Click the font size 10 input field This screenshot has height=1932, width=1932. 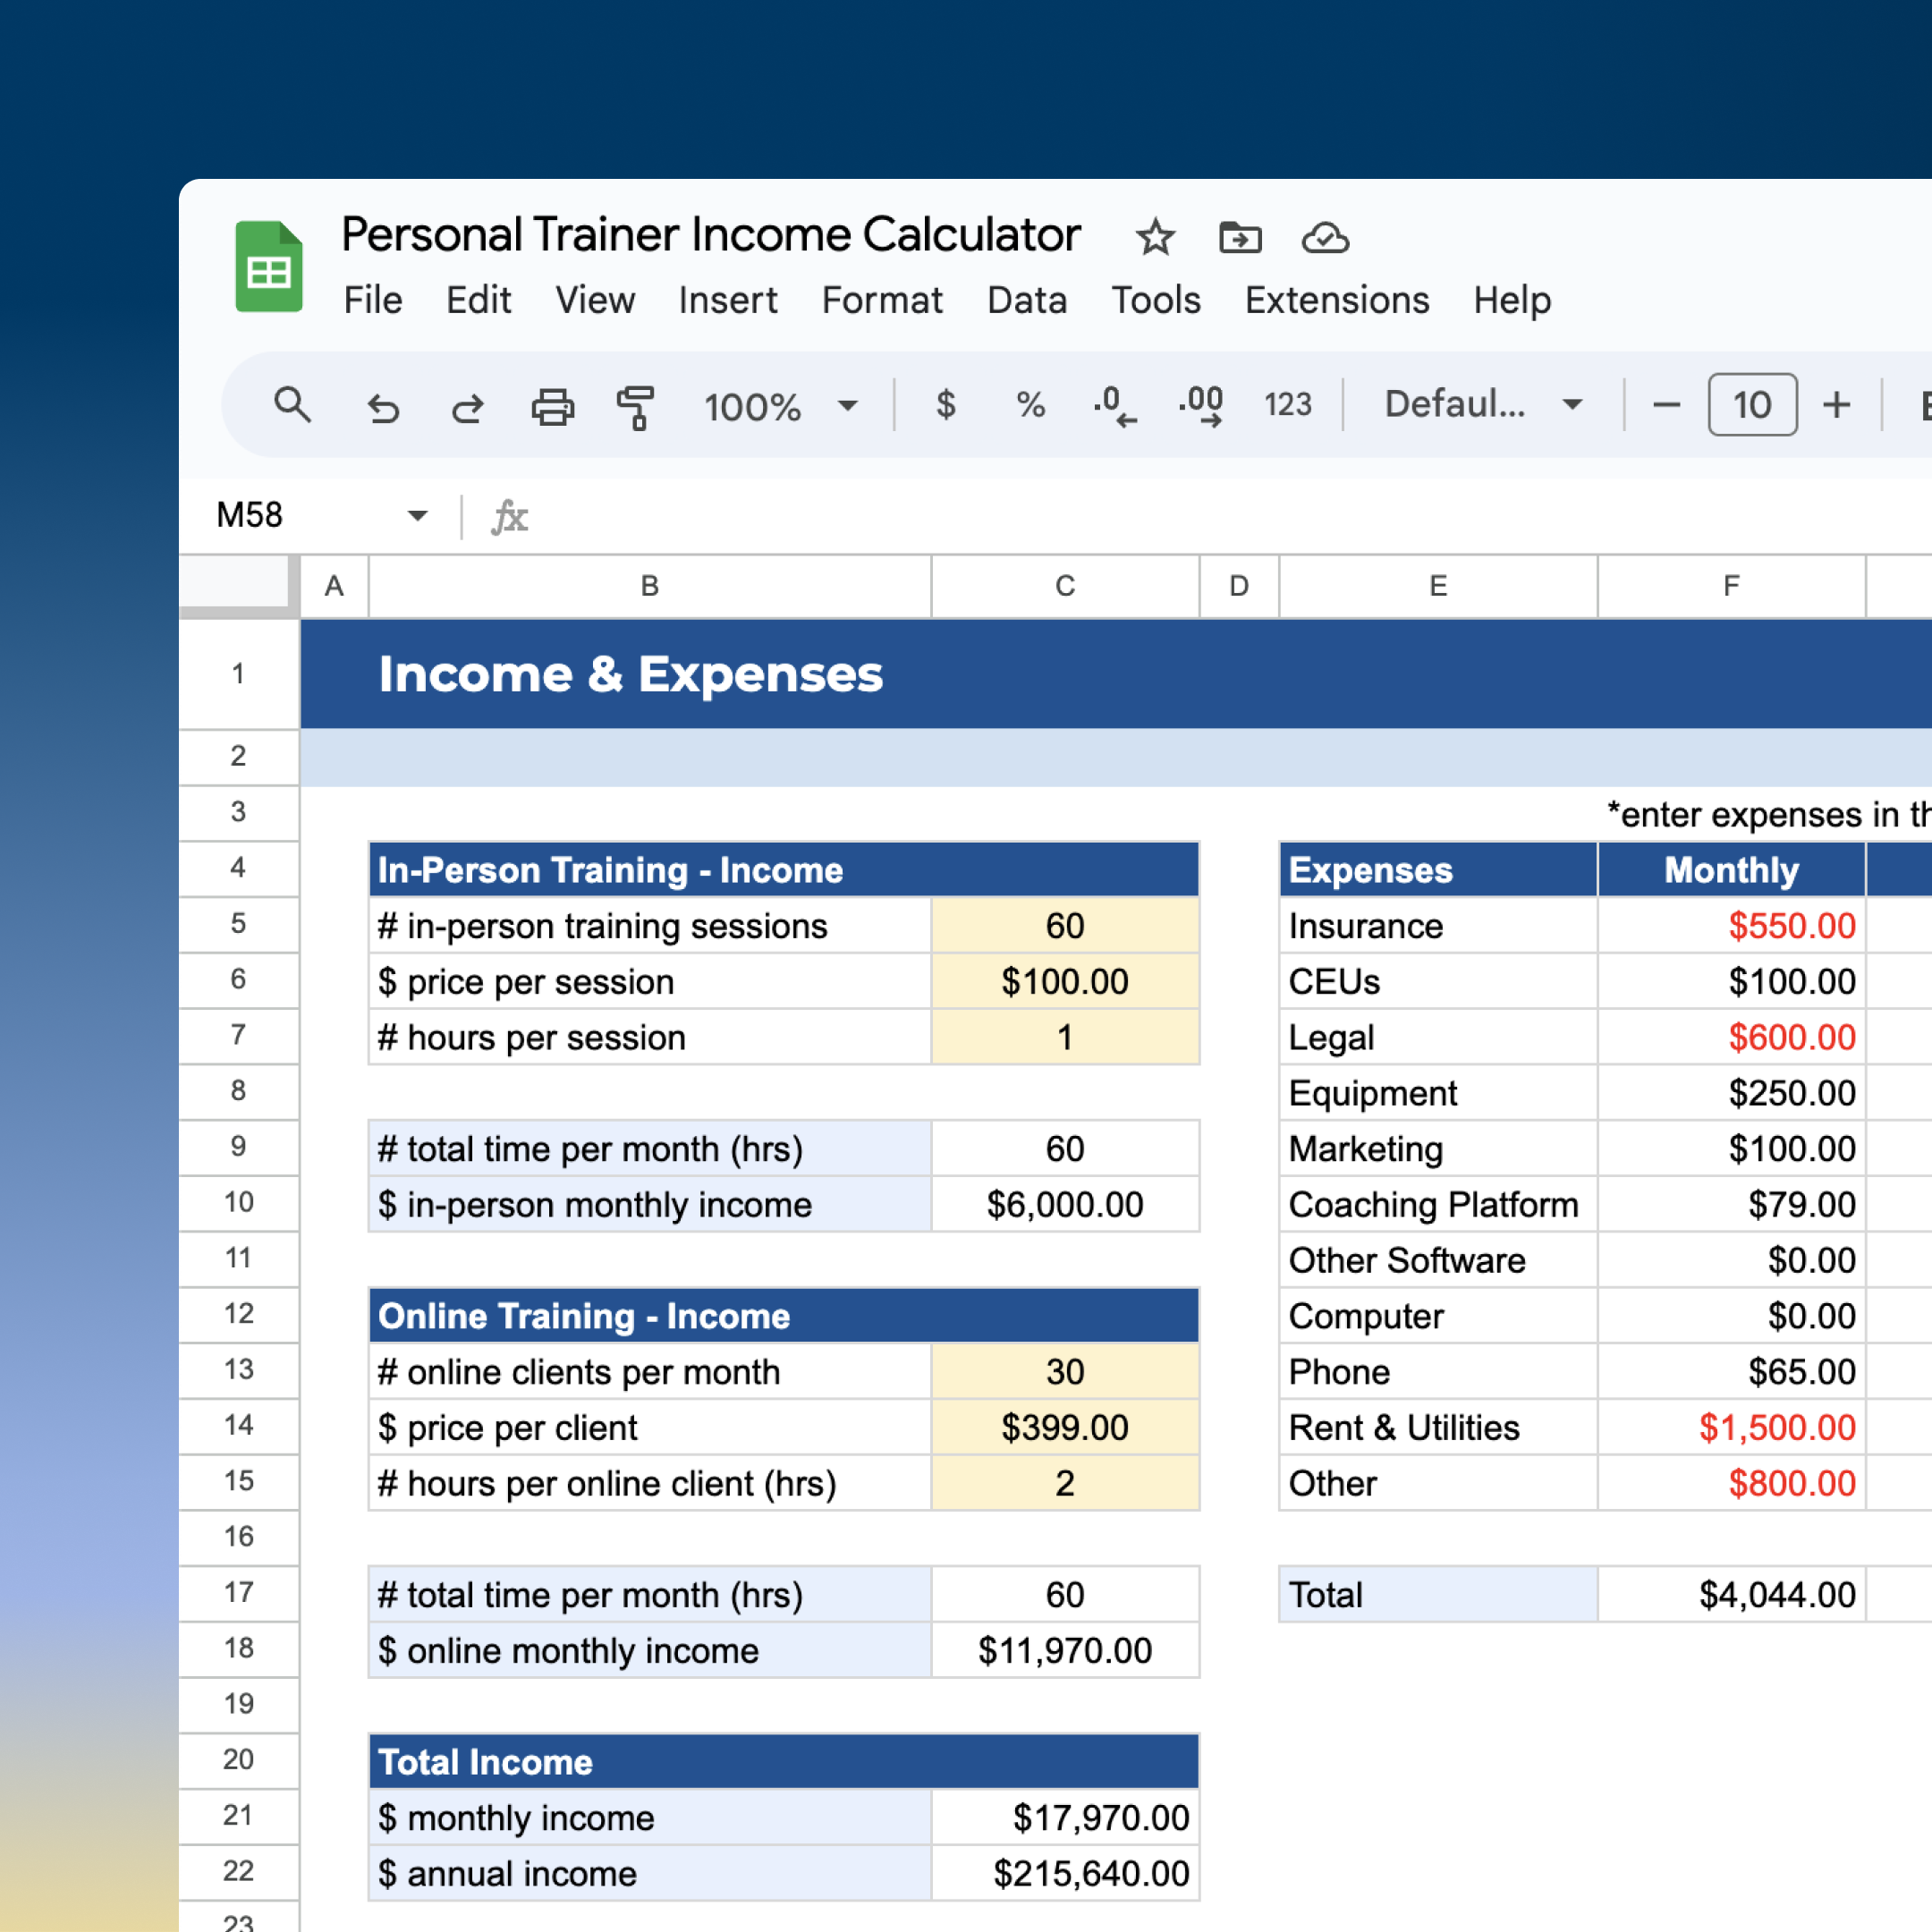[x=1752, y=405]
